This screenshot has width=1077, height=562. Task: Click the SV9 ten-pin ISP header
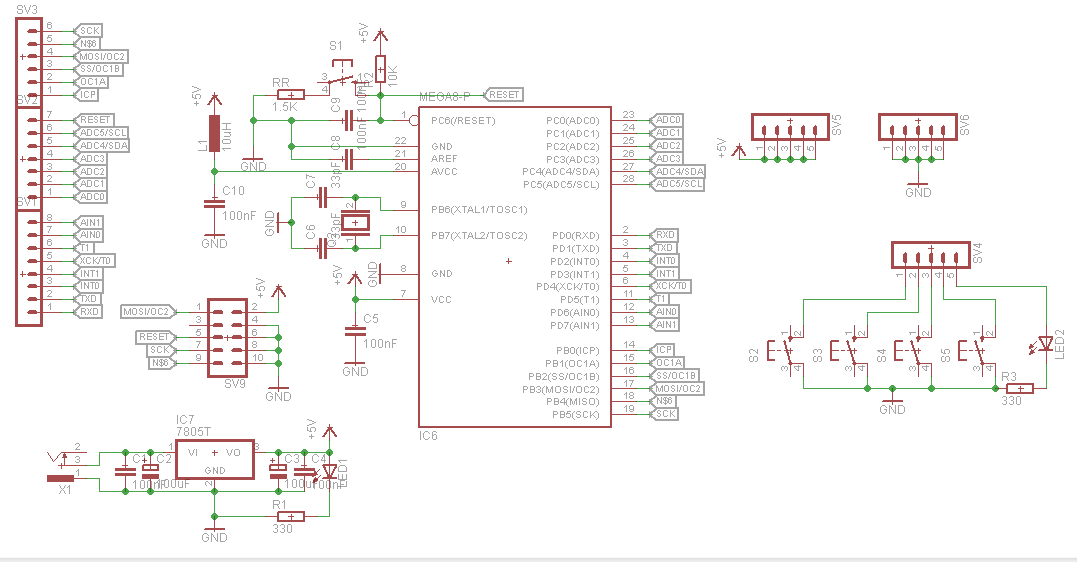(227, 337)
